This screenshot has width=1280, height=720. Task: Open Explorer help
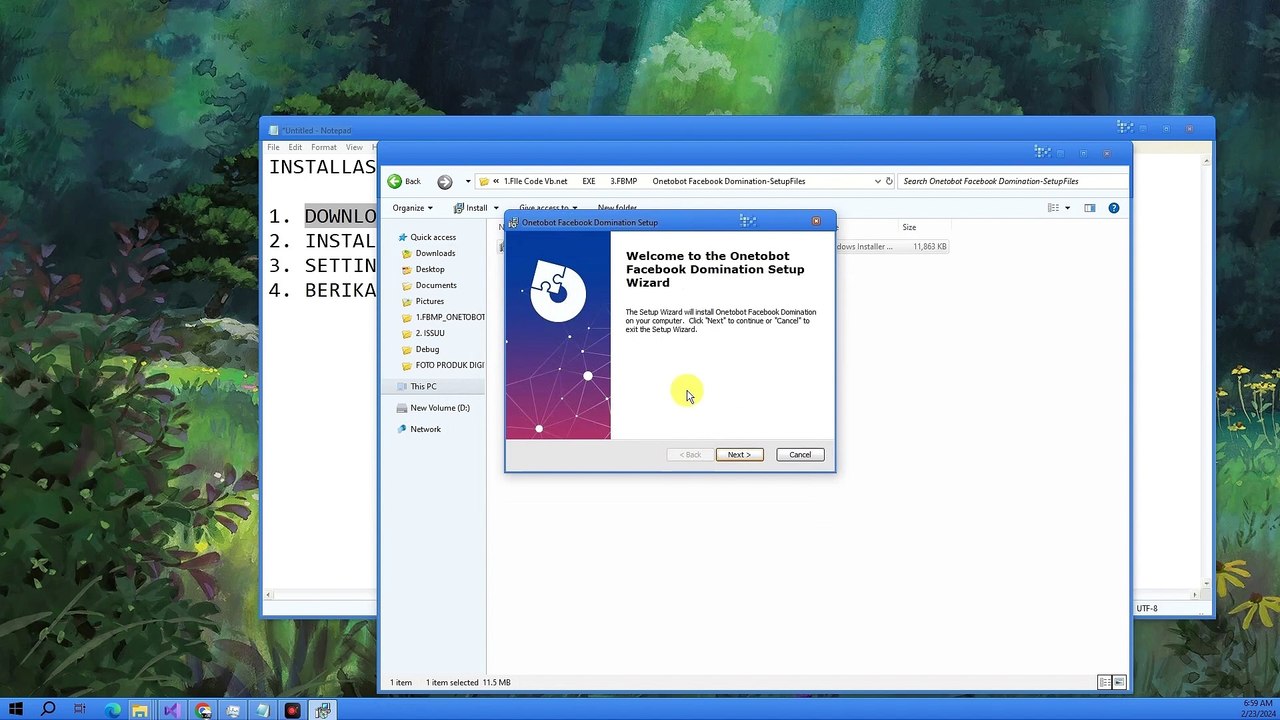(x=1114, y=208)
